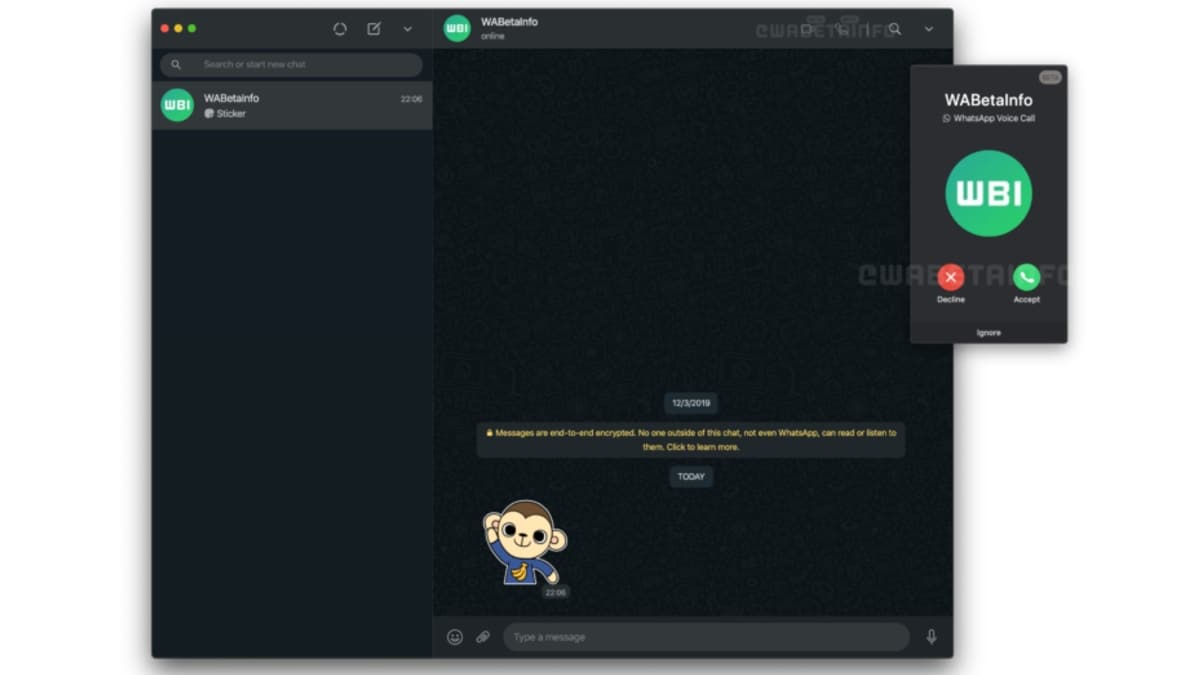The image size is (1200, 675).
Task: Decline the incoming WhatsApp voice call
Action: pos(951,277)
